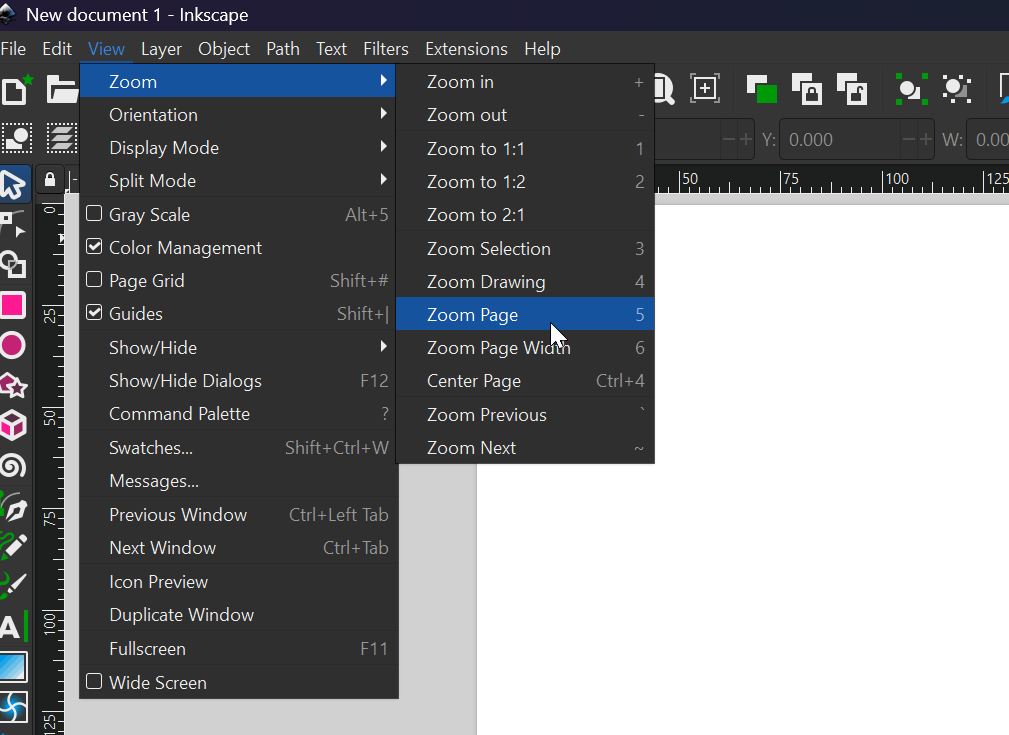This screenshot has height=735, width=1009.
Task: Select the Pencil freehand tool
Action: coord(13,546)
